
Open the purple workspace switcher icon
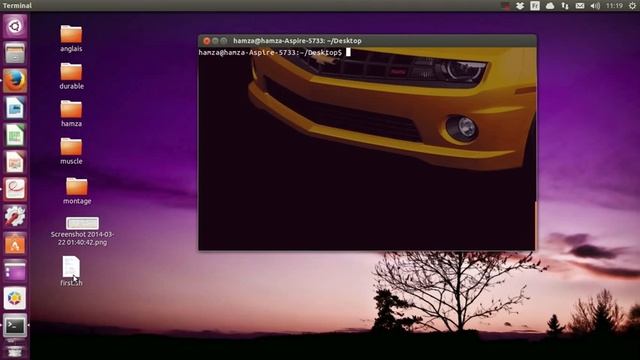[15, 271]
